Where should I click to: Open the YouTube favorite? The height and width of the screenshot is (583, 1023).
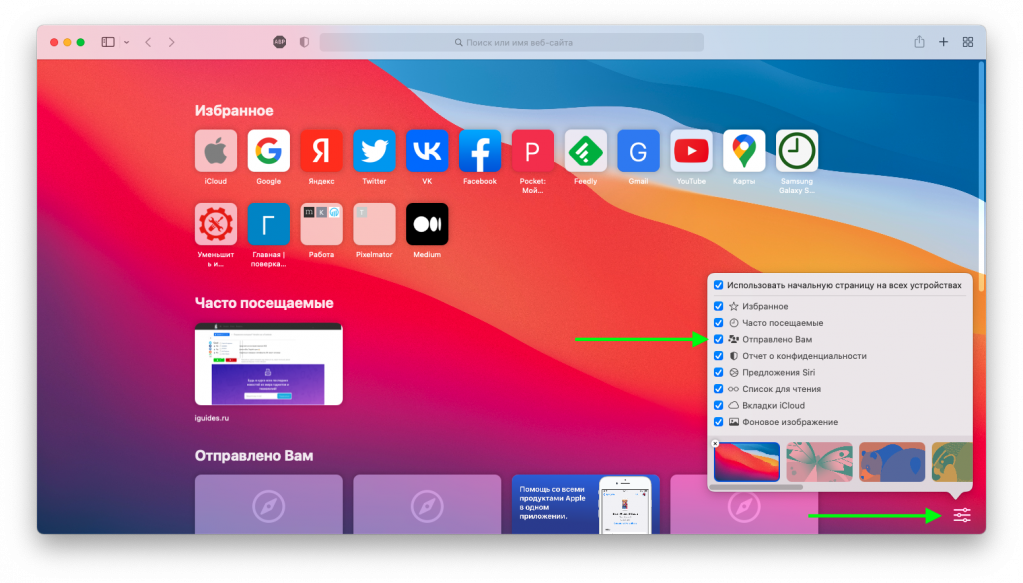691,151
